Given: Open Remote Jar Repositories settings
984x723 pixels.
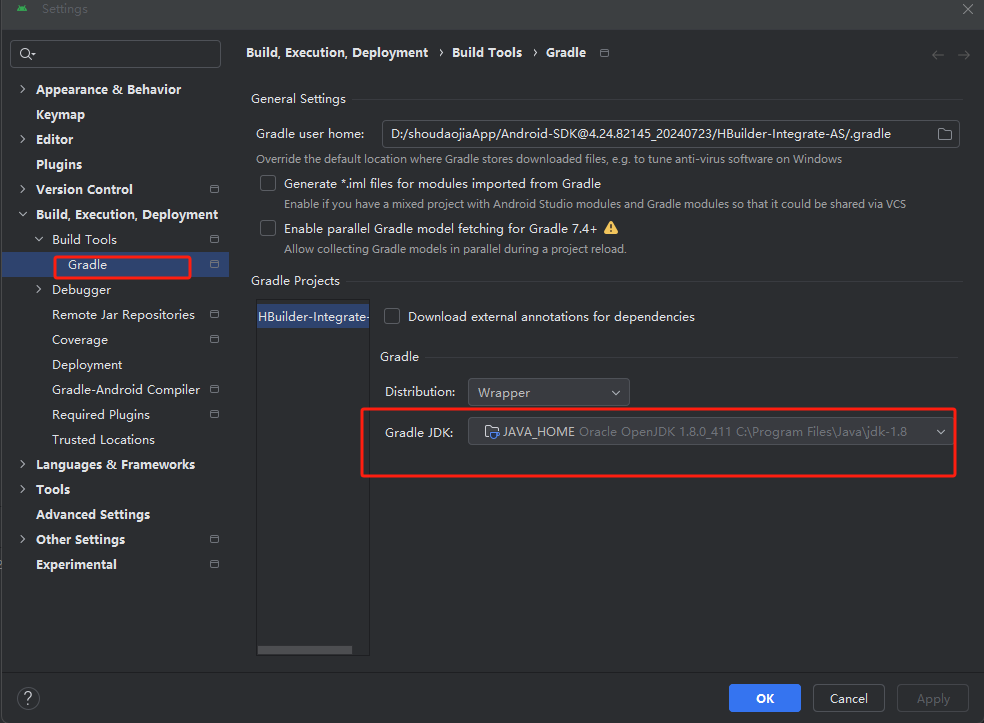Looking at the screenshot, I should pos(123,314).
